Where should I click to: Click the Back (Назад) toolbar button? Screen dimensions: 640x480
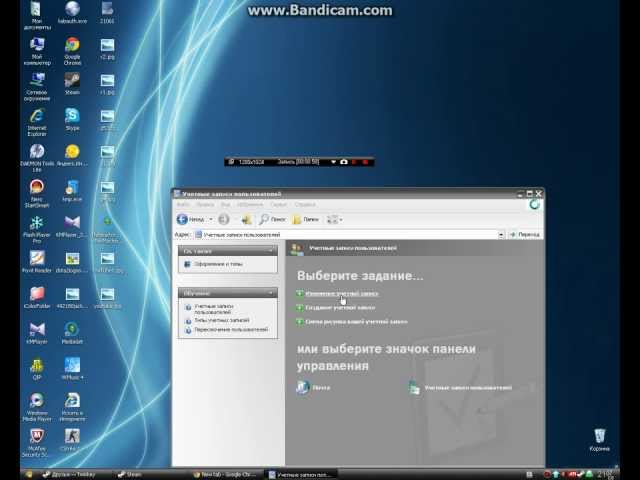point(190,219)
